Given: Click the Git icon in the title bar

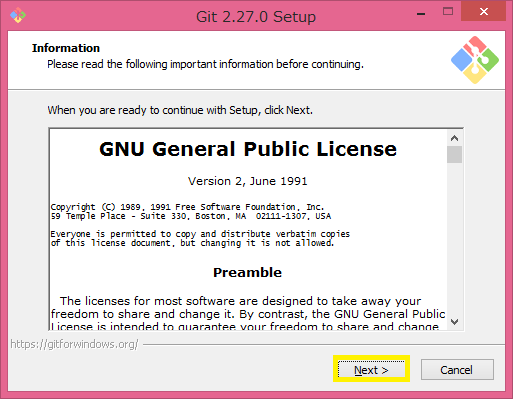Looking at the screenshot, I should coord(18,15).
